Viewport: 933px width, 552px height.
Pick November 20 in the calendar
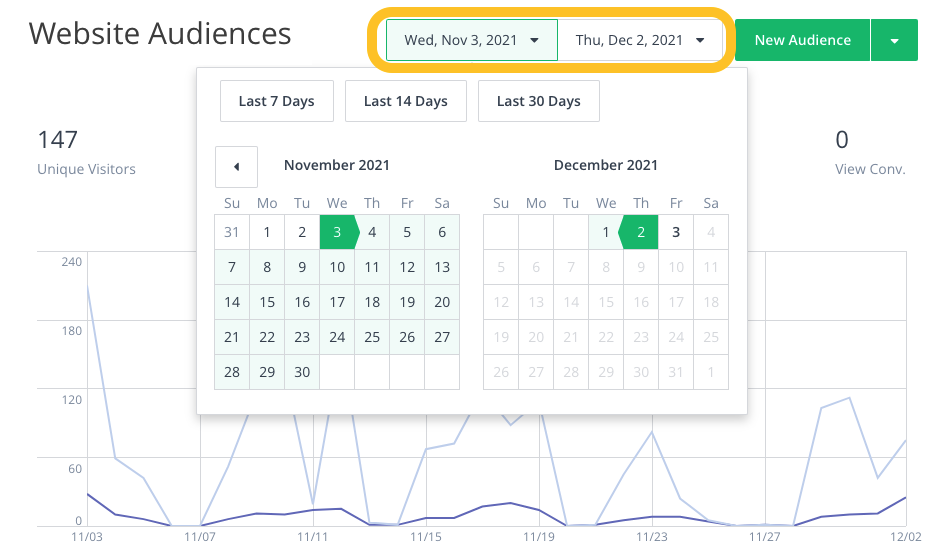pyautogui.click(x=442, y=302)
